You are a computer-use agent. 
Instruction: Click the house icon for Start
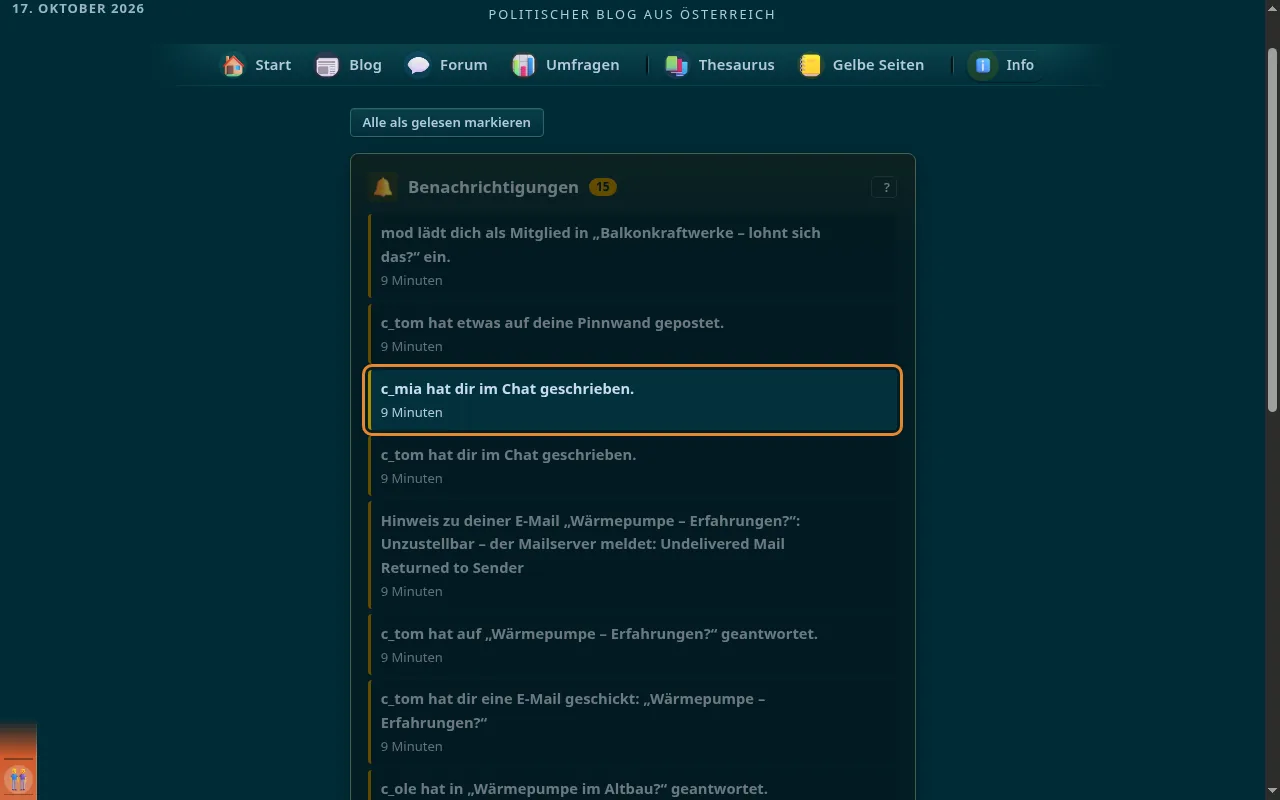233,65
